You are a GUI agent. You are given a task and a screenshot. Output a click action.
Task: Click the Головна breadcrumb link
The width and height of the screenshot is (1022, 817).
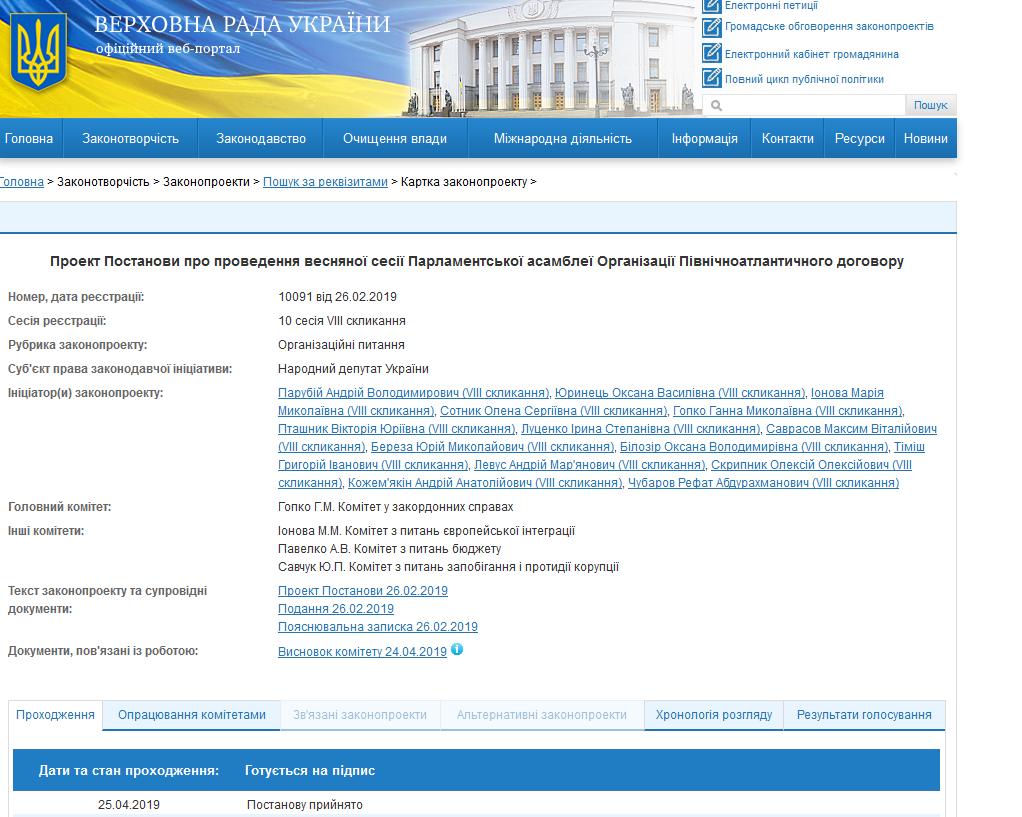(22, 182)
